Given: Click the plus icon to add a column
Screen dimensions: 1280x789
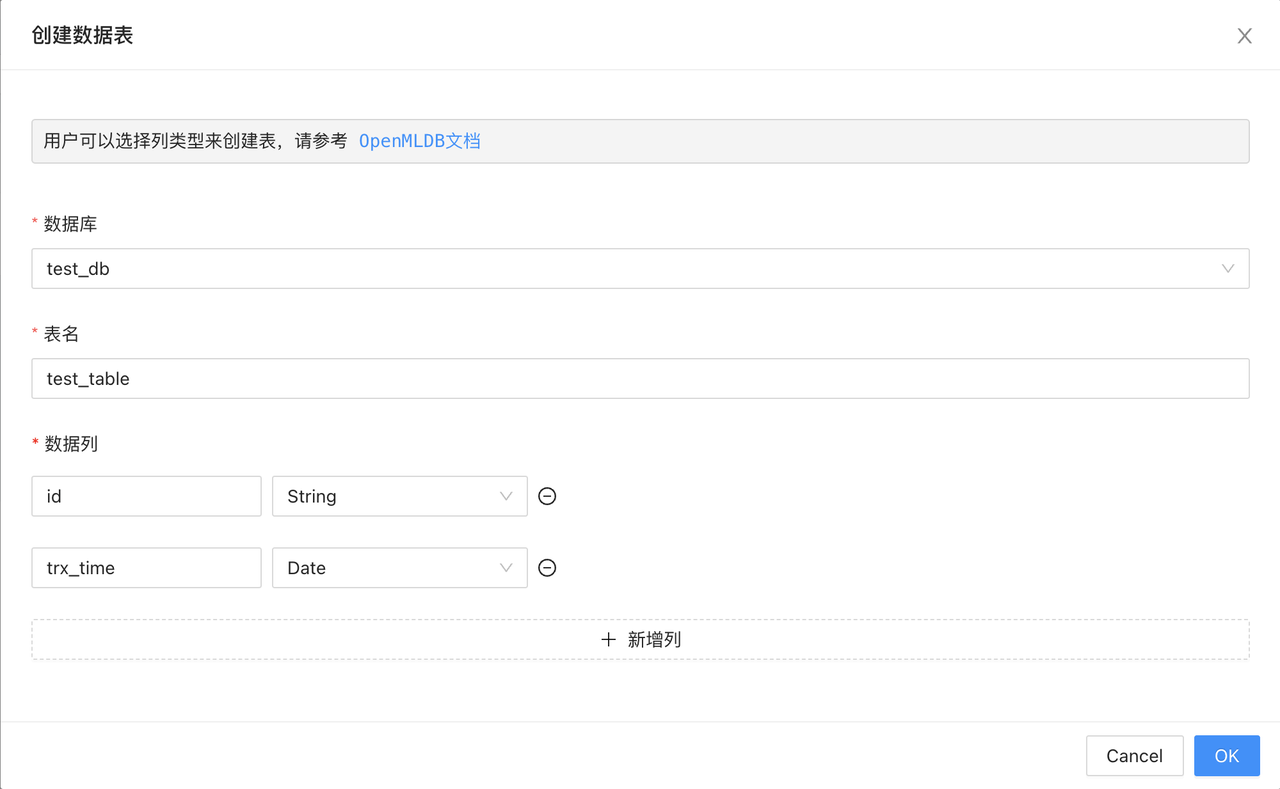Looking at the screenshot, I should coord(609,639).
